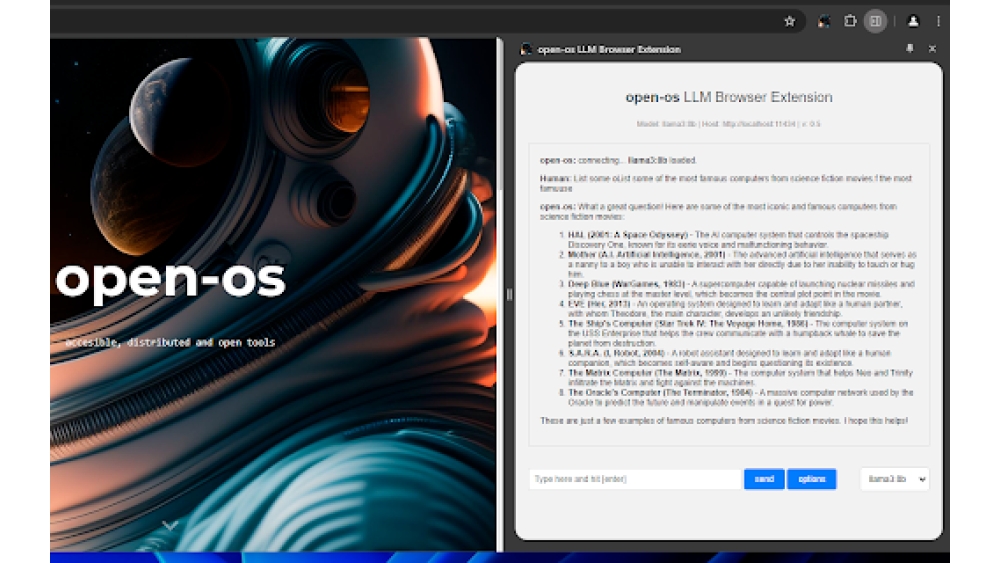
Task: Click list entry Mother A.I. Artificial Intelligence
Action: point(742,264)
